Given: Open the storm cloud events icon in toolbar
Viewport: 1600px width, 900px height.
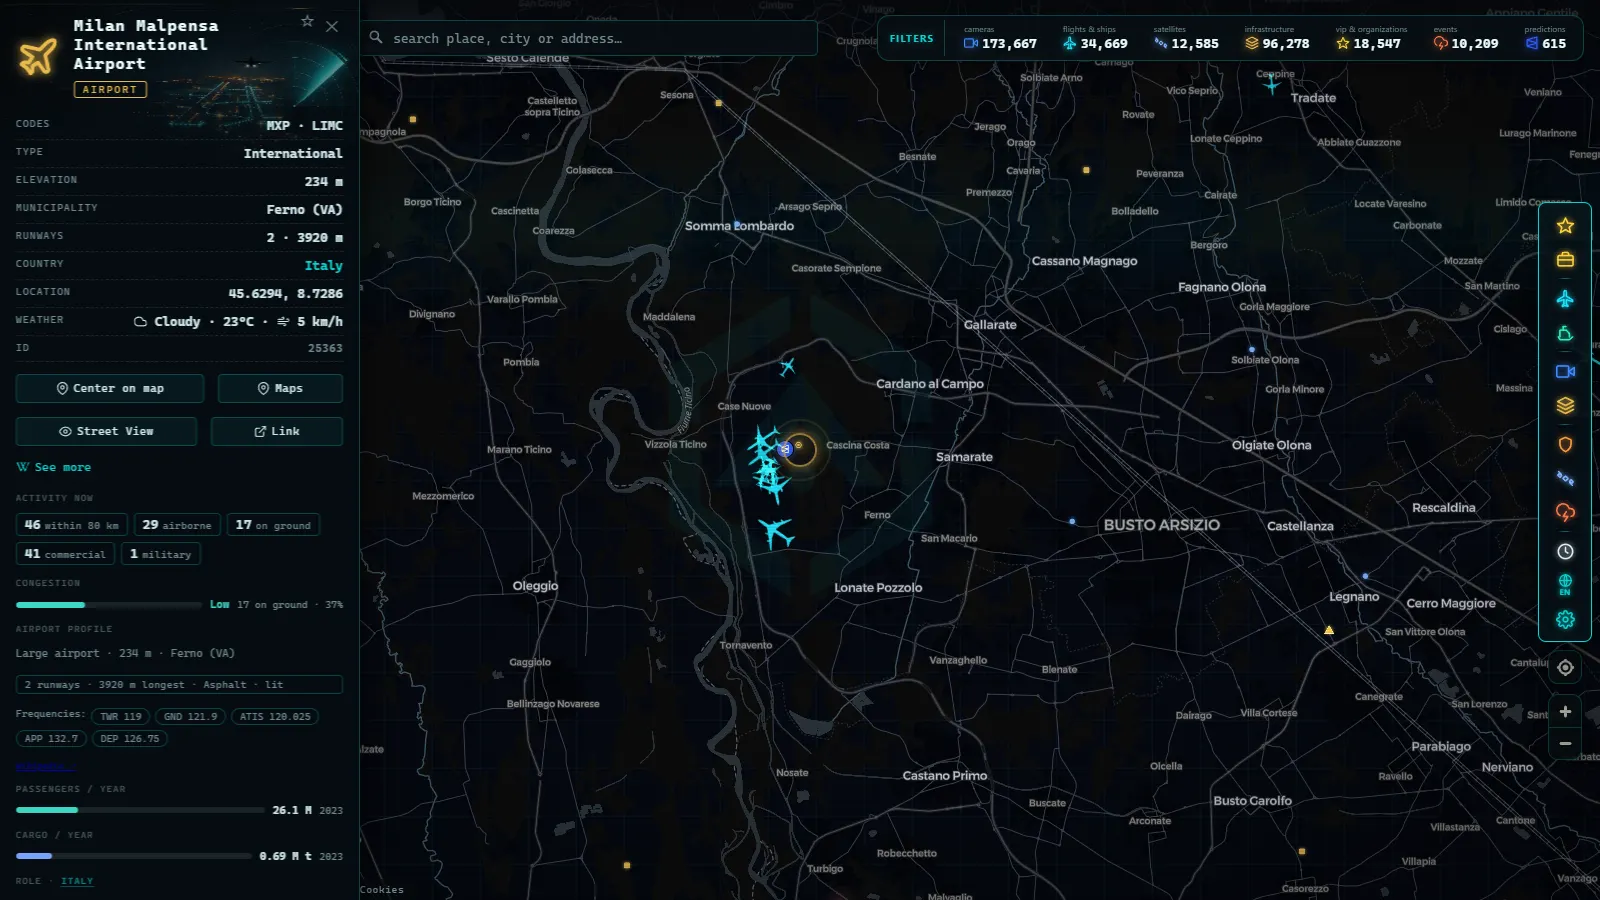Looking at the screenshot, I should [x=1565, y=512].
